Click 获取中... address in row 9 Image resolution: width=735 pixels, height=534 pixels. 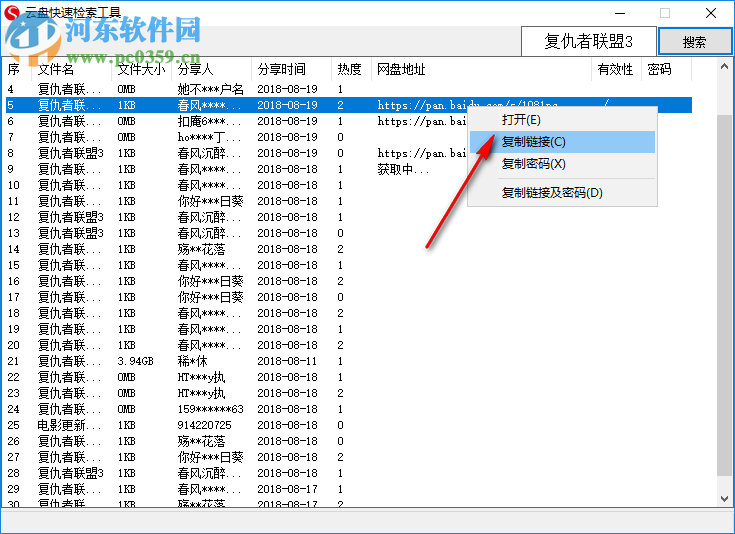[x=403, y=169]
